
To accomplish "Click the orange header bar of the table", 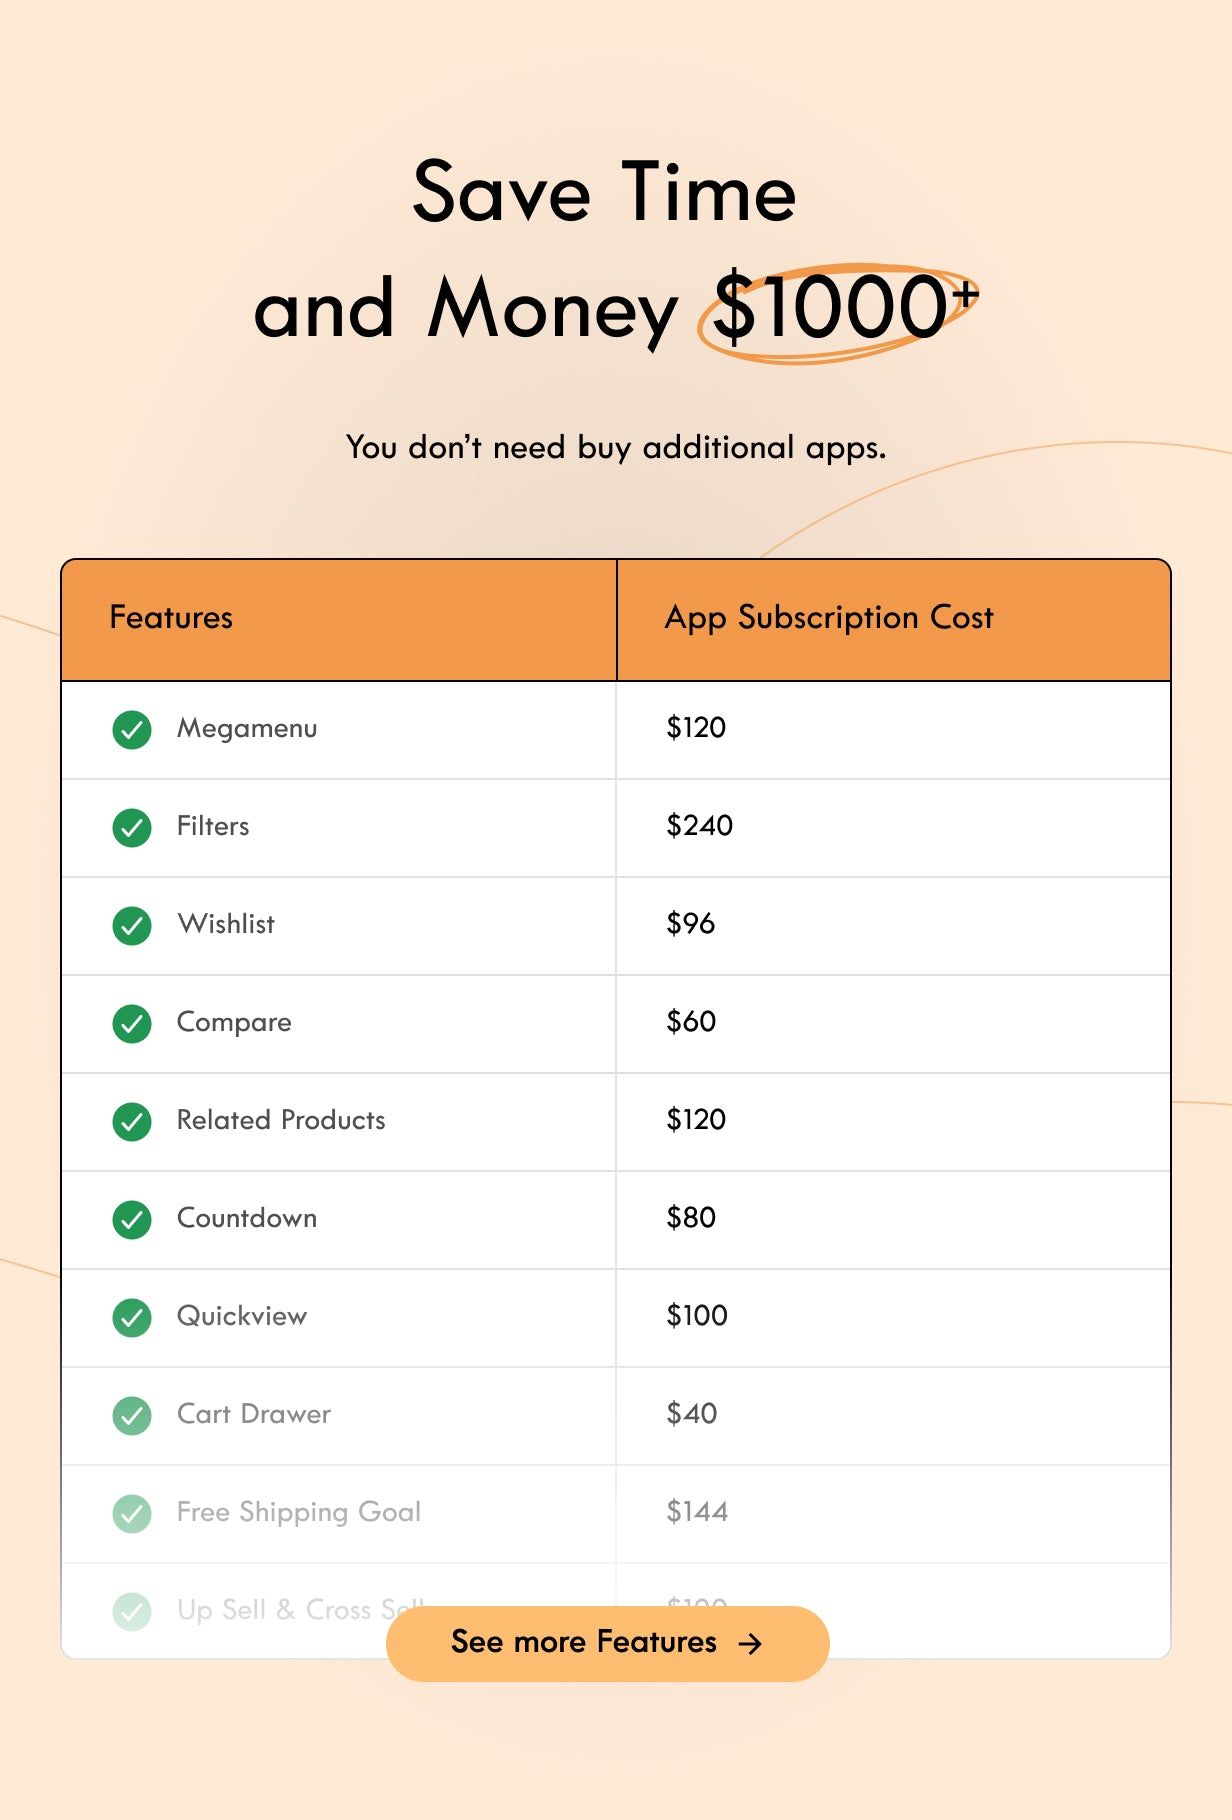I will click(x=616, y=618).
